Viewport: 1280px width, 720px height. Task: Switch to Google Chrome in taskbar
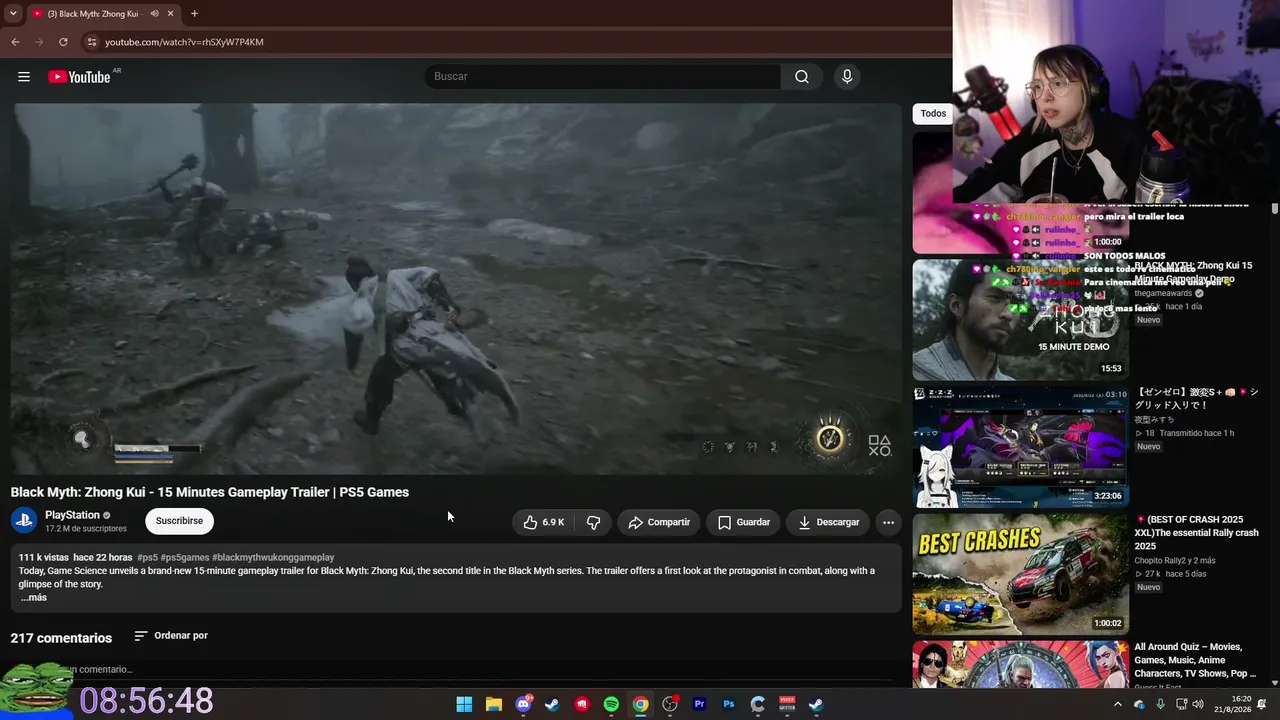(640, 704)
